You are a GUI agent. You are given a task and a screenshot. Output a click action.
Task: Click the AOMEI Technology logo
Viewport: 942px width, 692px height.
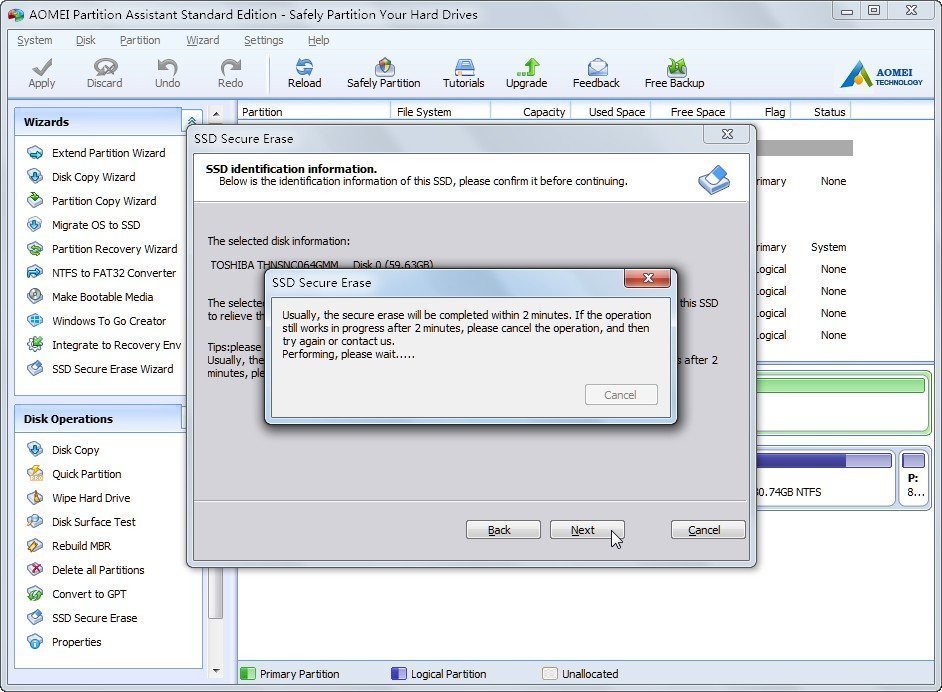coord(882,74)
